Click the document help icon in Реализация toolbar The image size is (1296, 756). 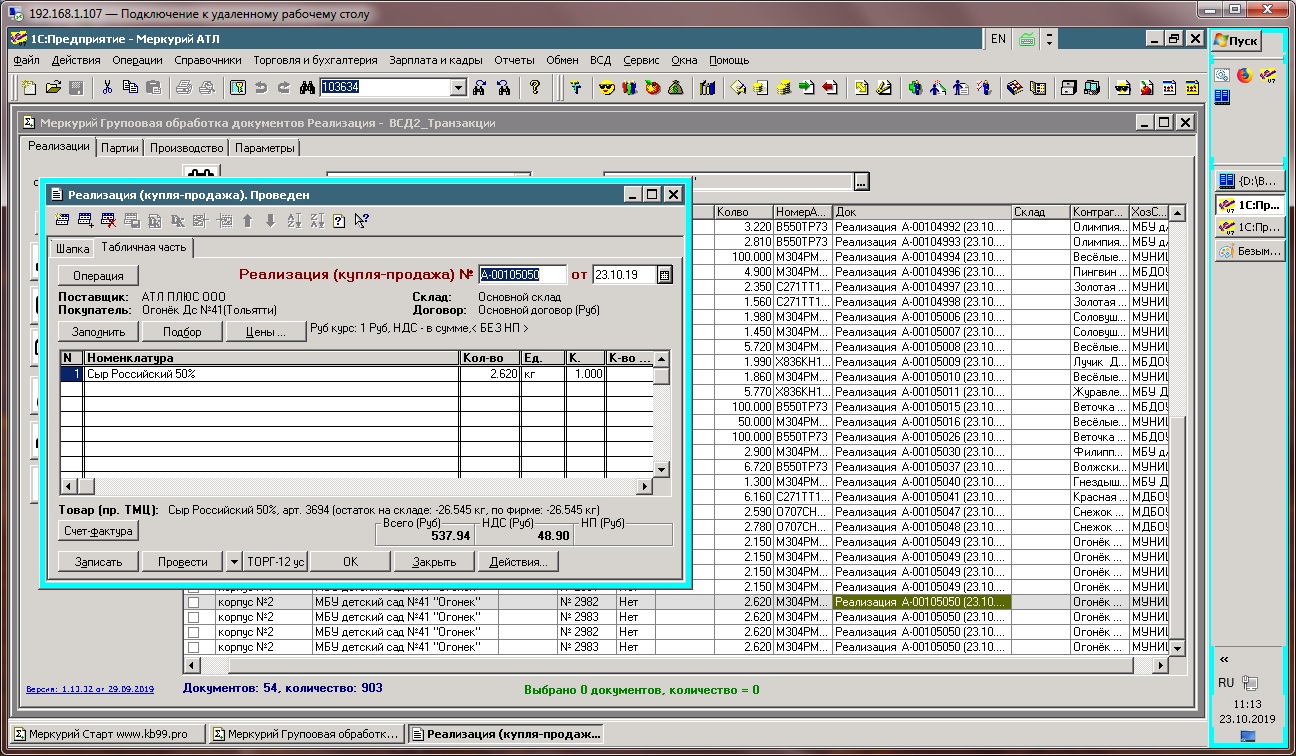339,221
